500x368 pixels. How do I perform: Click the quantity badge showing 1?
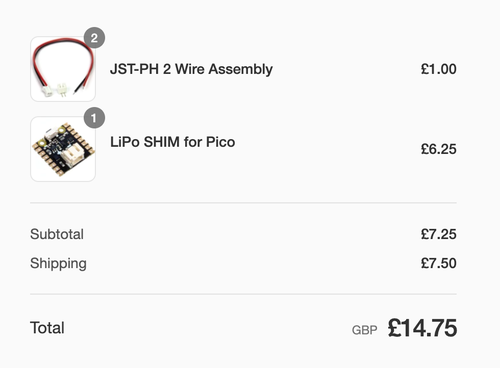click(x=94, y=118)
